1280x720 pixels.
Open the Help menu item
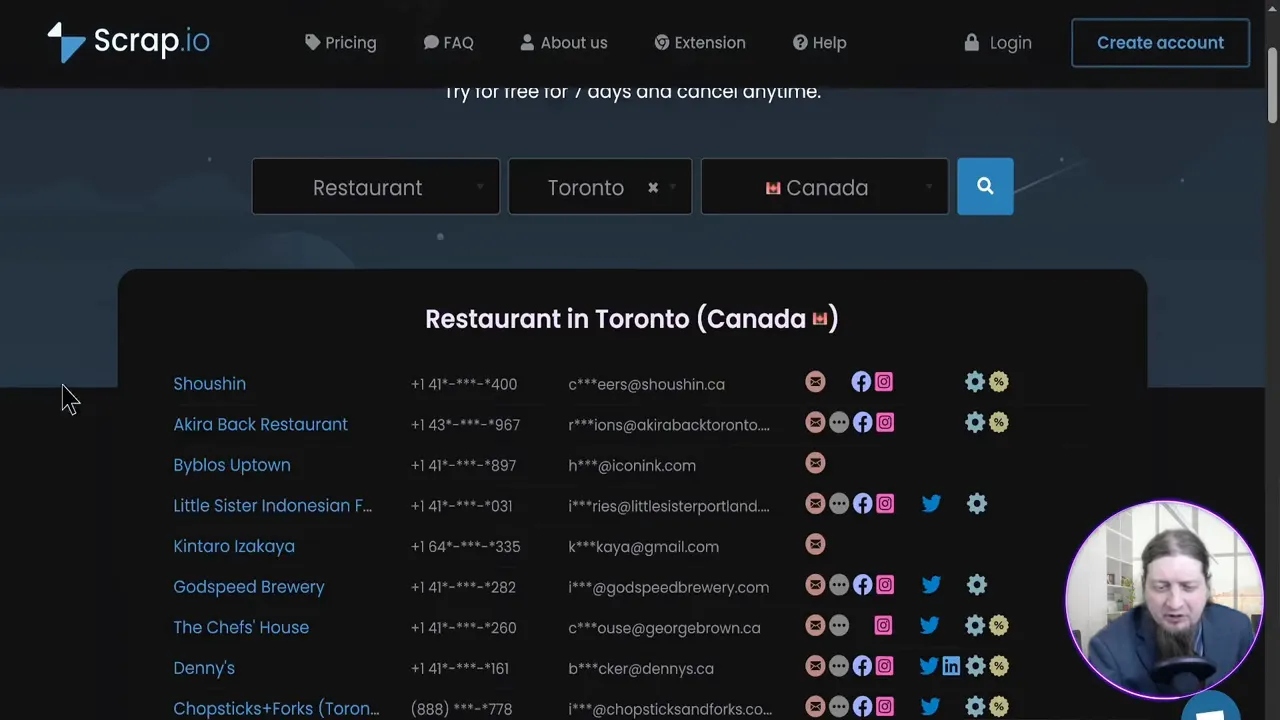[820, 43]
